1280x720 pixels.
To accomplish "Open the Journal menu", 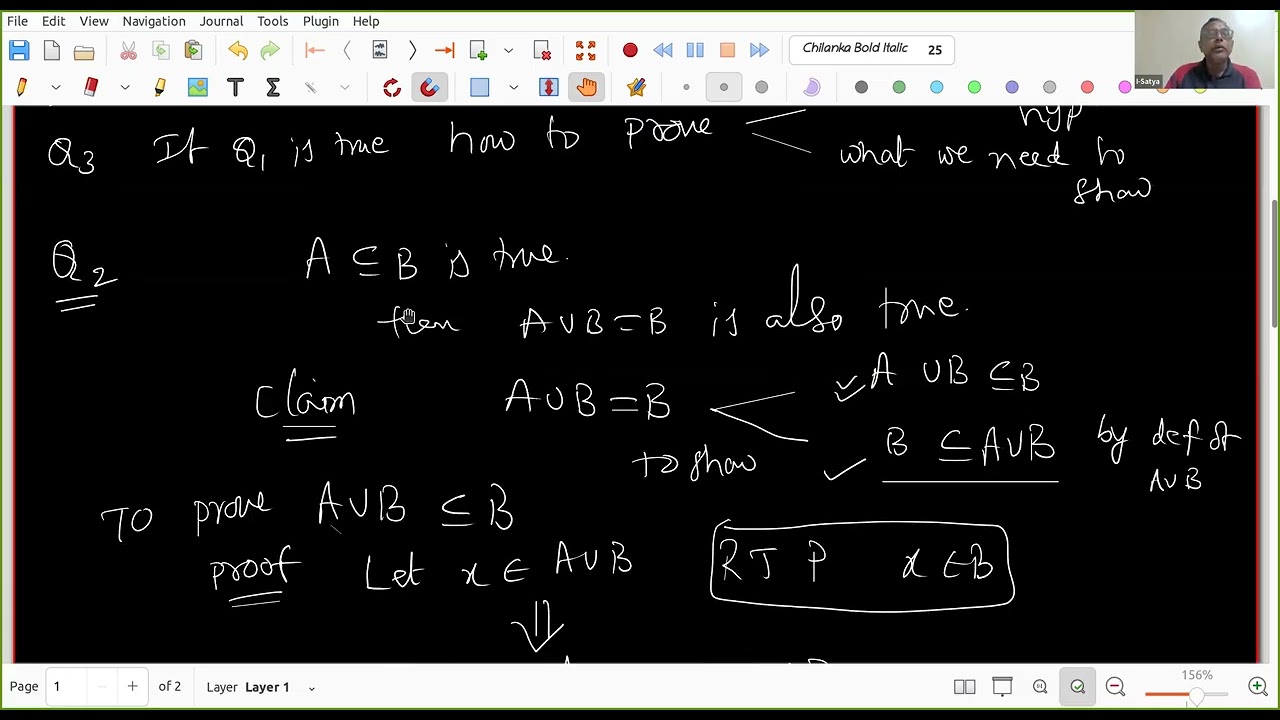I will click(221, 21).
